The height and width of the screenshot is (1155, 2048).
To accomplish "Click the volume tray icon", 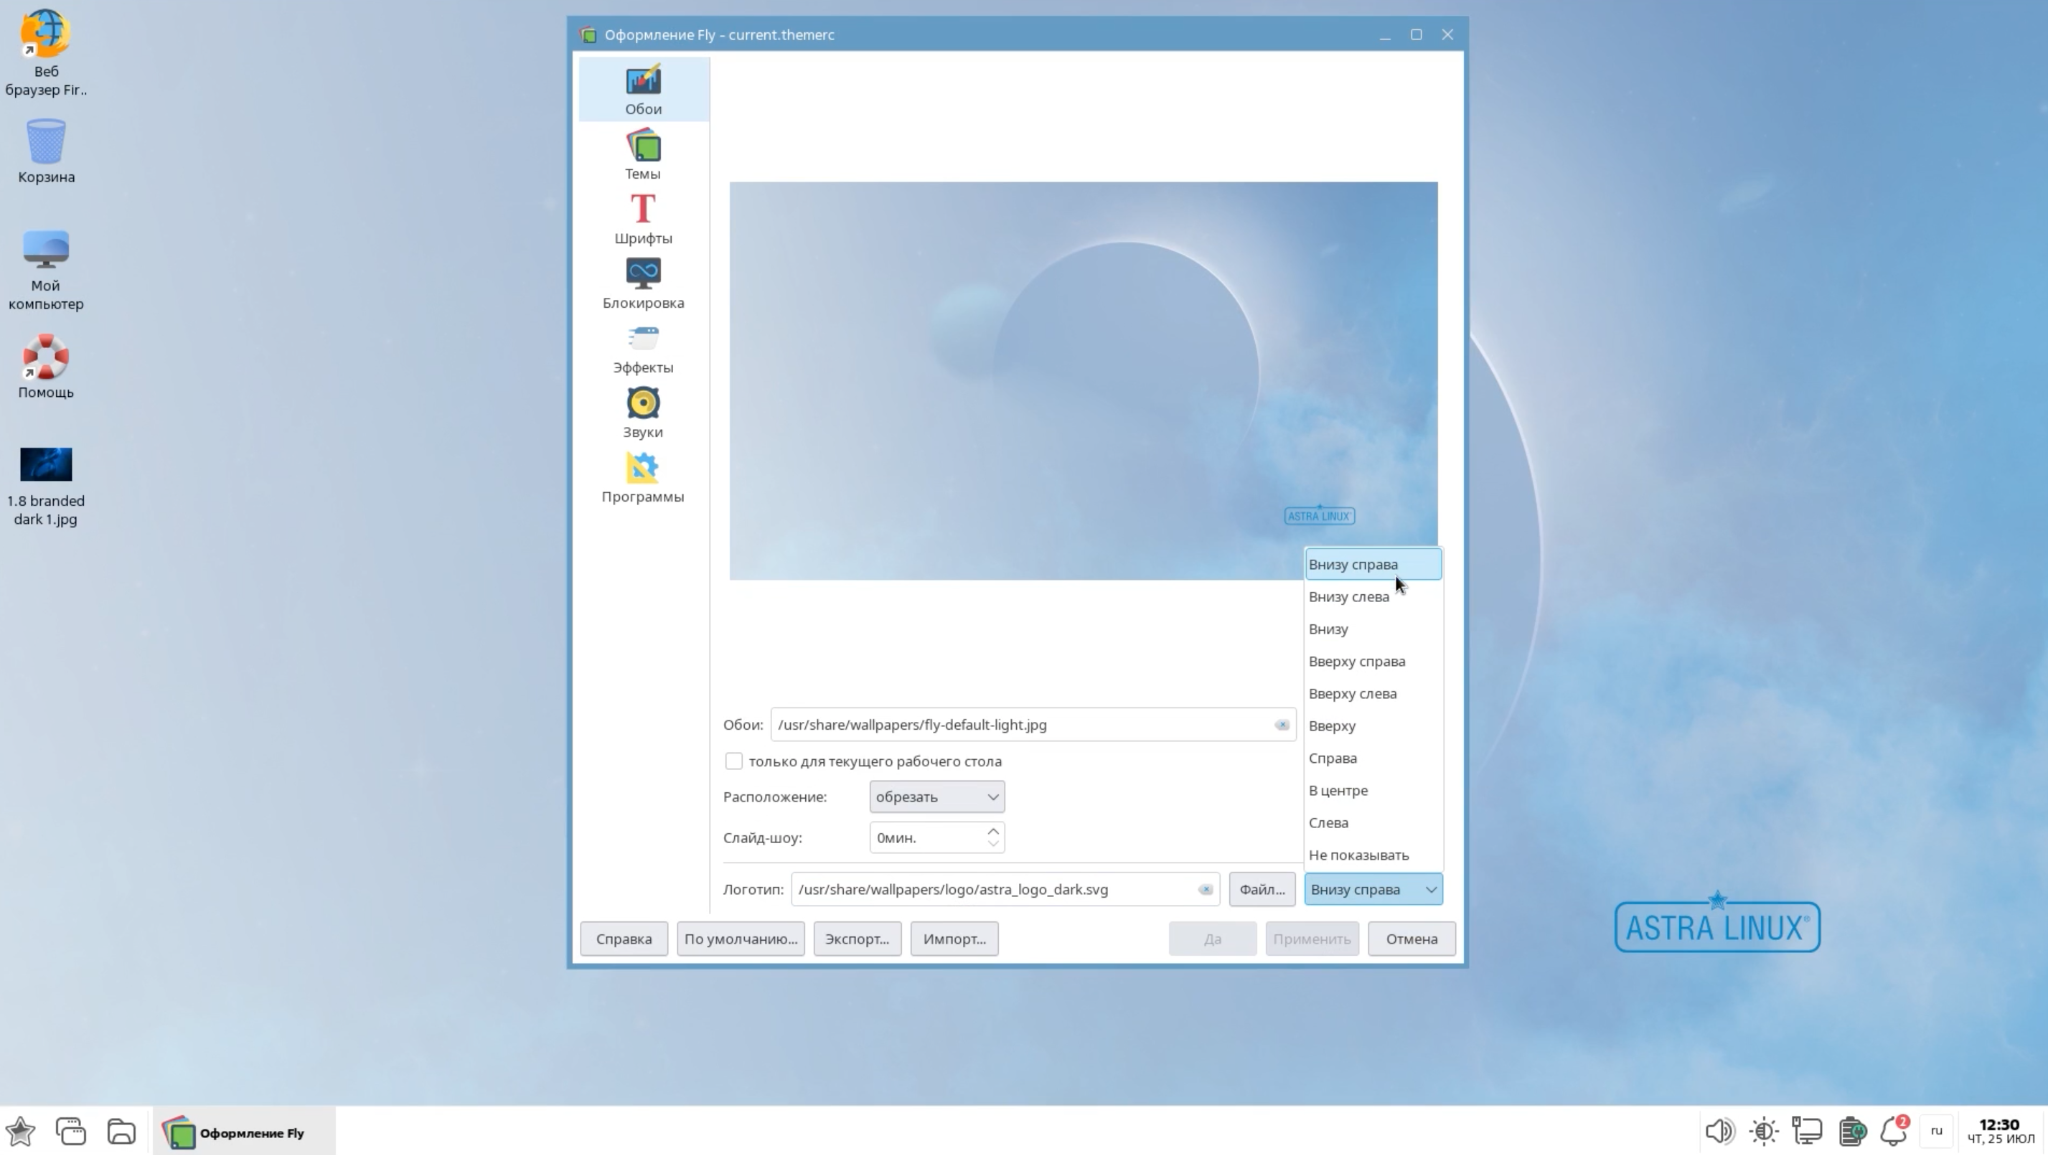I will [1718, 1131].
